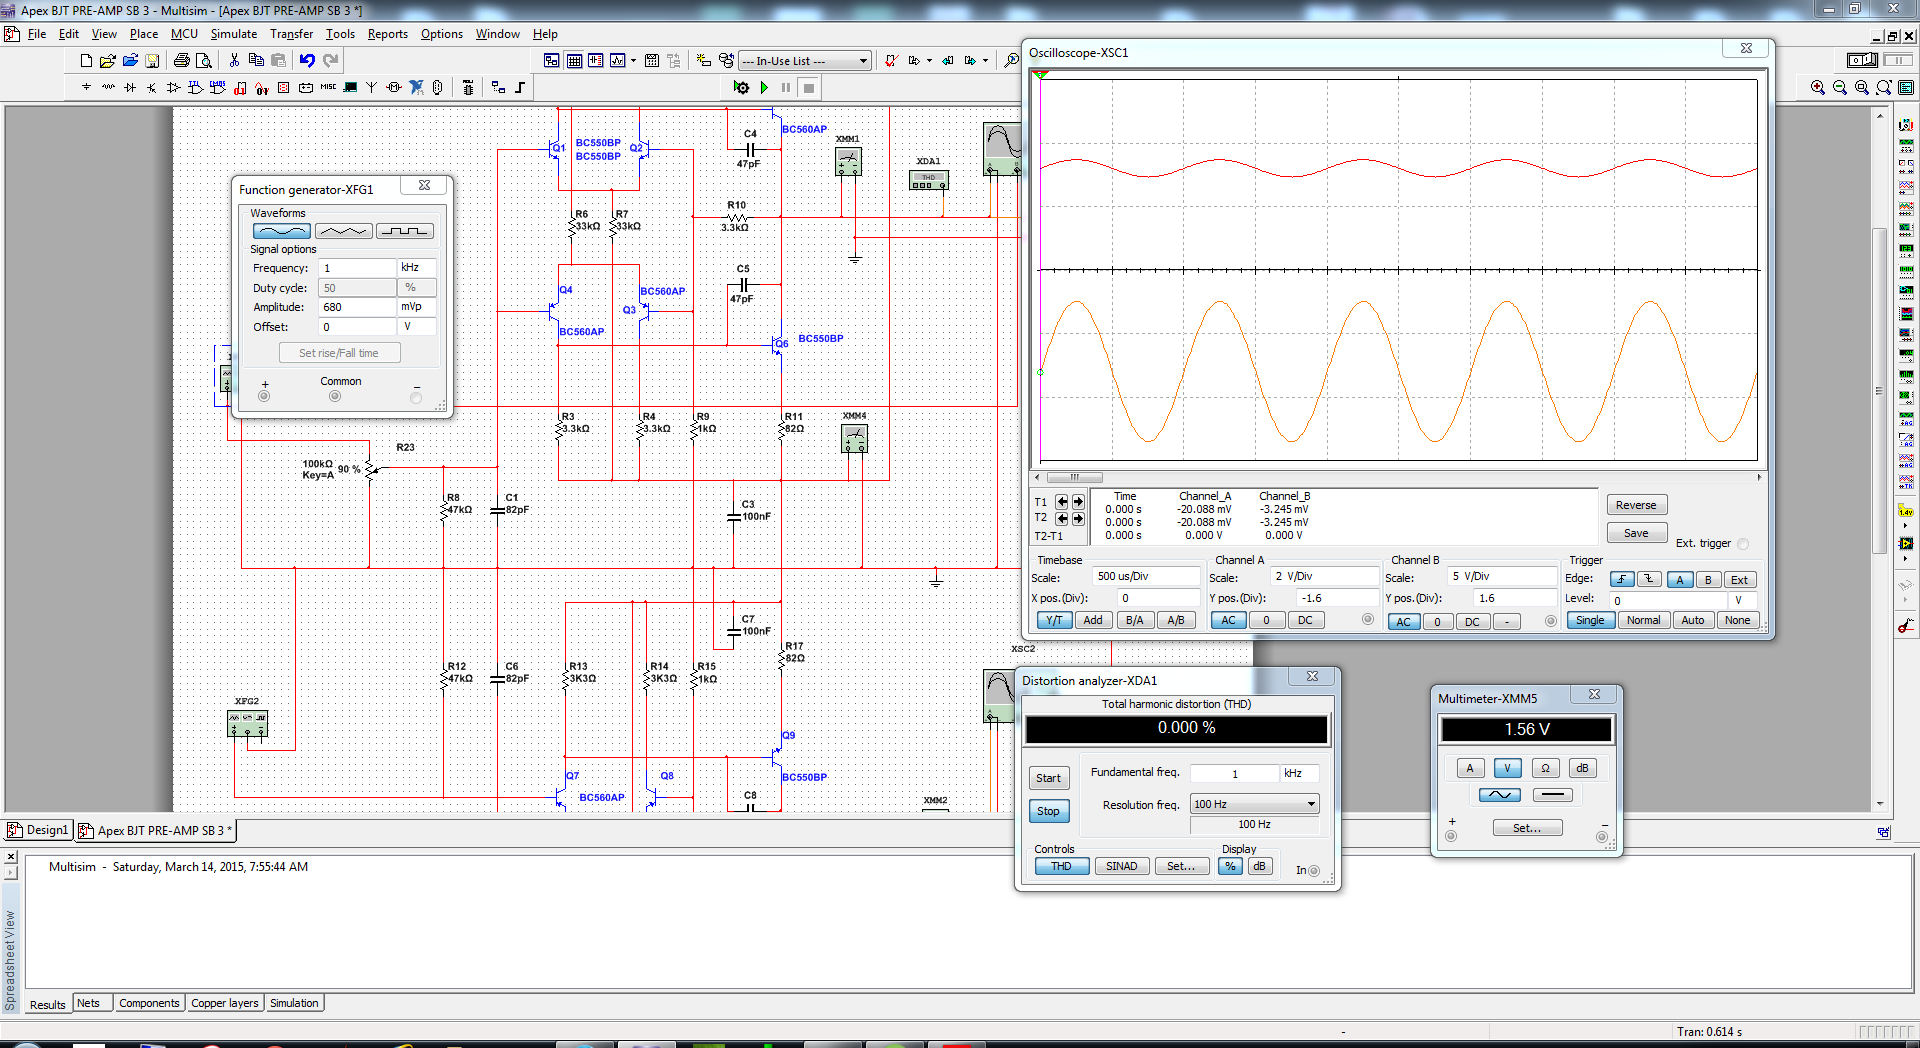The width and height of the screenshot is (1920, 1048).
Task: Click Reverse button on oscilloscope
Action: click(1636, 505)
